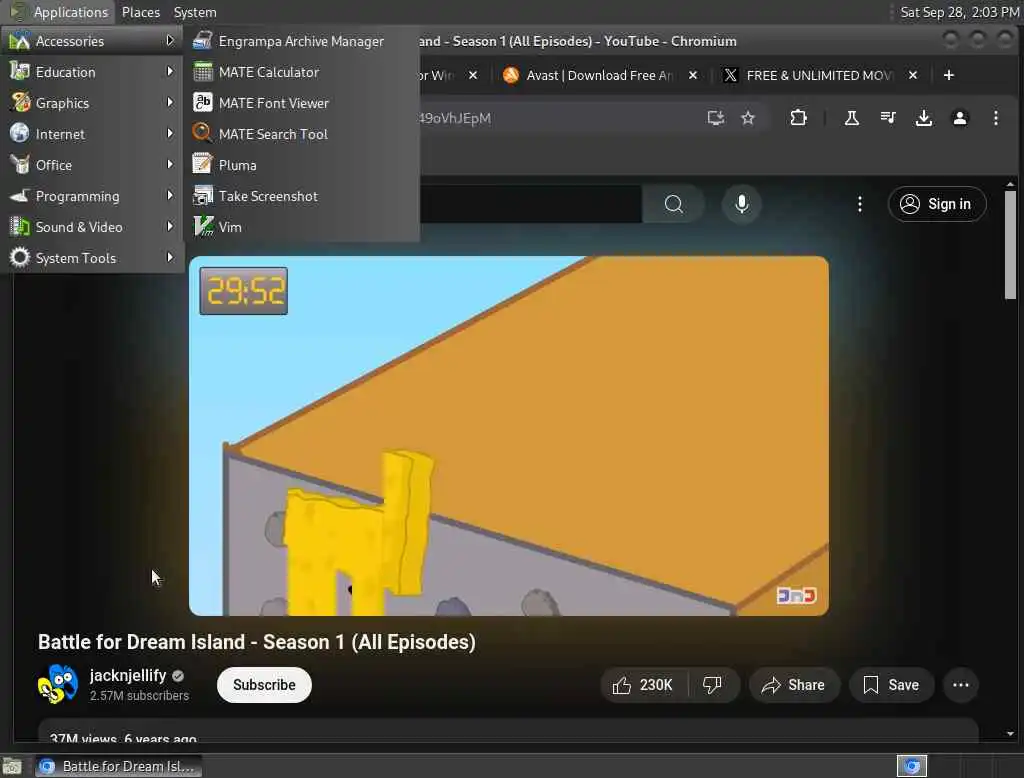Viewport: 1024px width, 778px height.
Task: Click the install app icon in address bar
Action: (x=716, y=118)
